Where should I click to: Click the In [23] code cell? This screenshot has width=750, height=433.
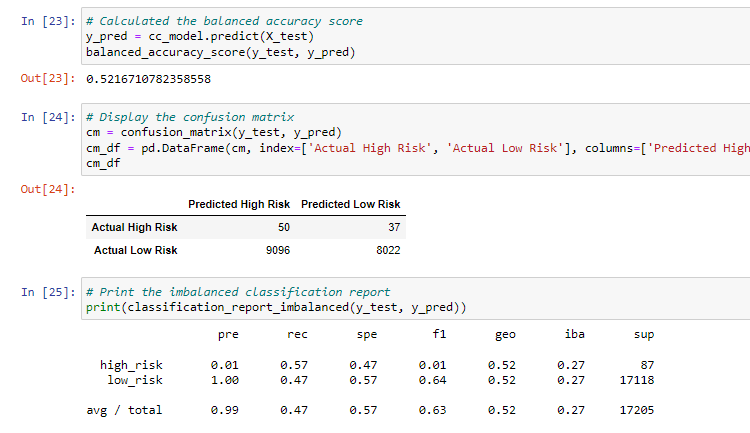click(416, 36)
